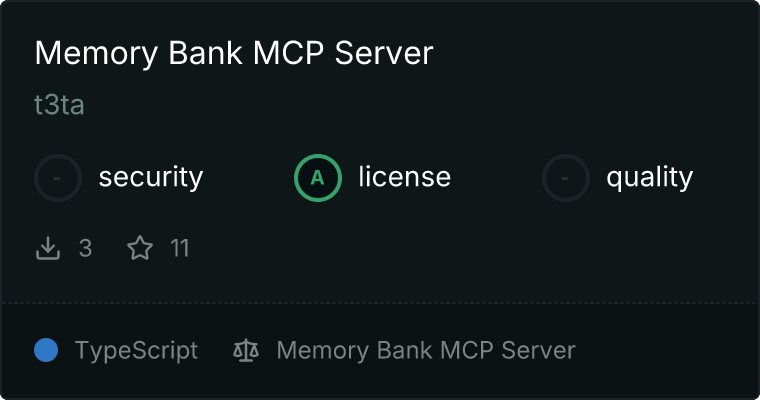Click the dashed divider above the footer
760x400 pixels.
pyautogui.click(x=380, y=303)
